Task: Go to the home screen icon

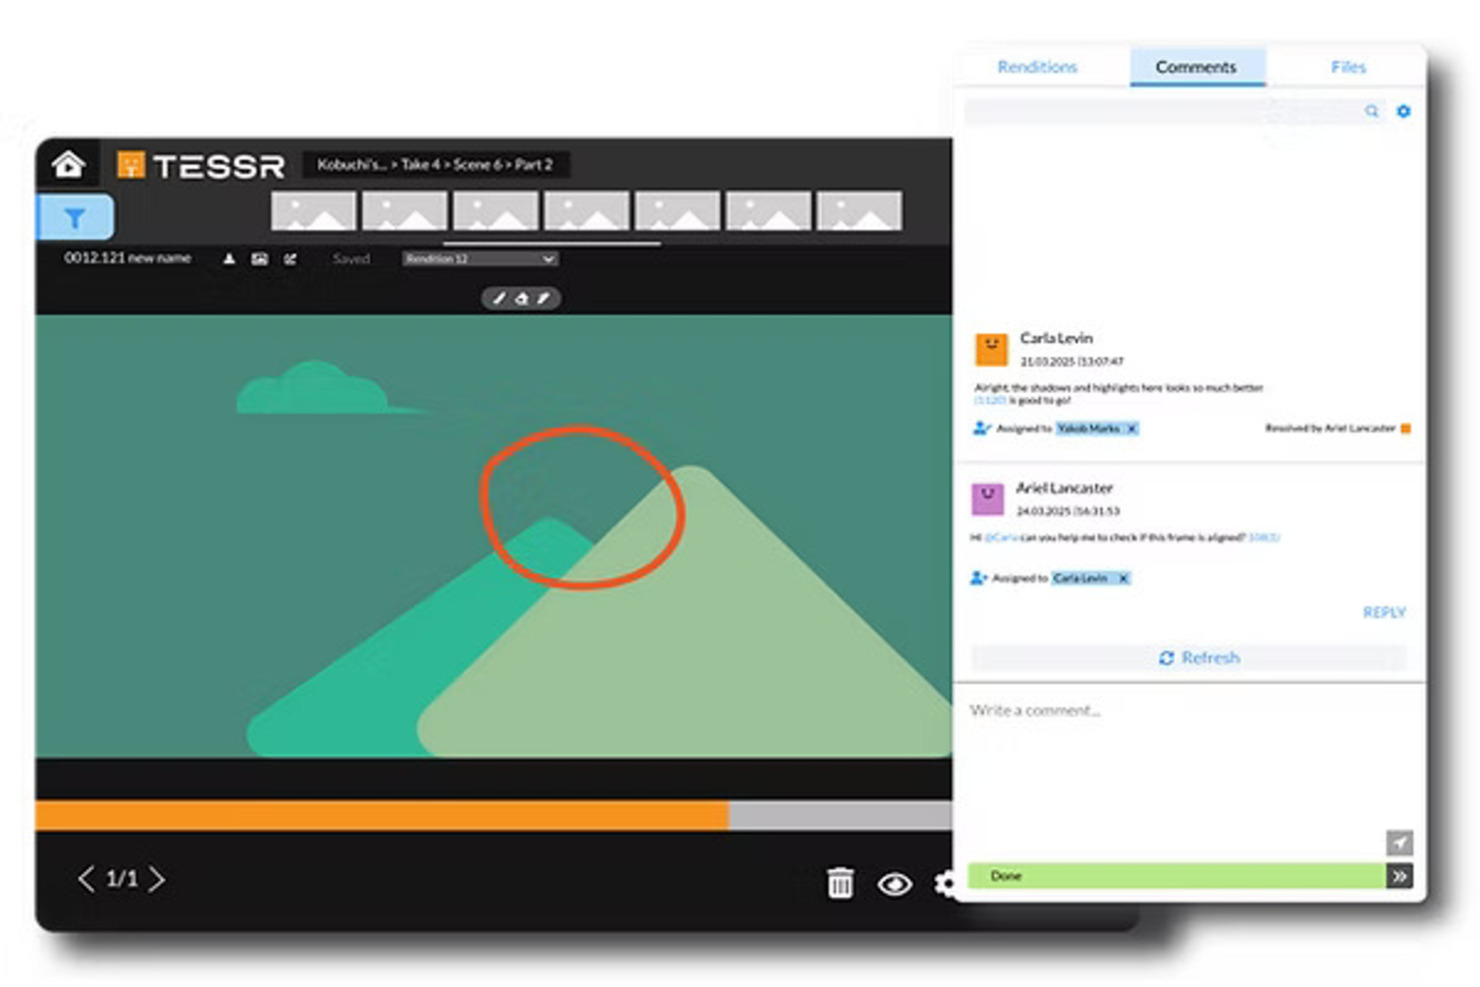Action: [x=68, y=164]
